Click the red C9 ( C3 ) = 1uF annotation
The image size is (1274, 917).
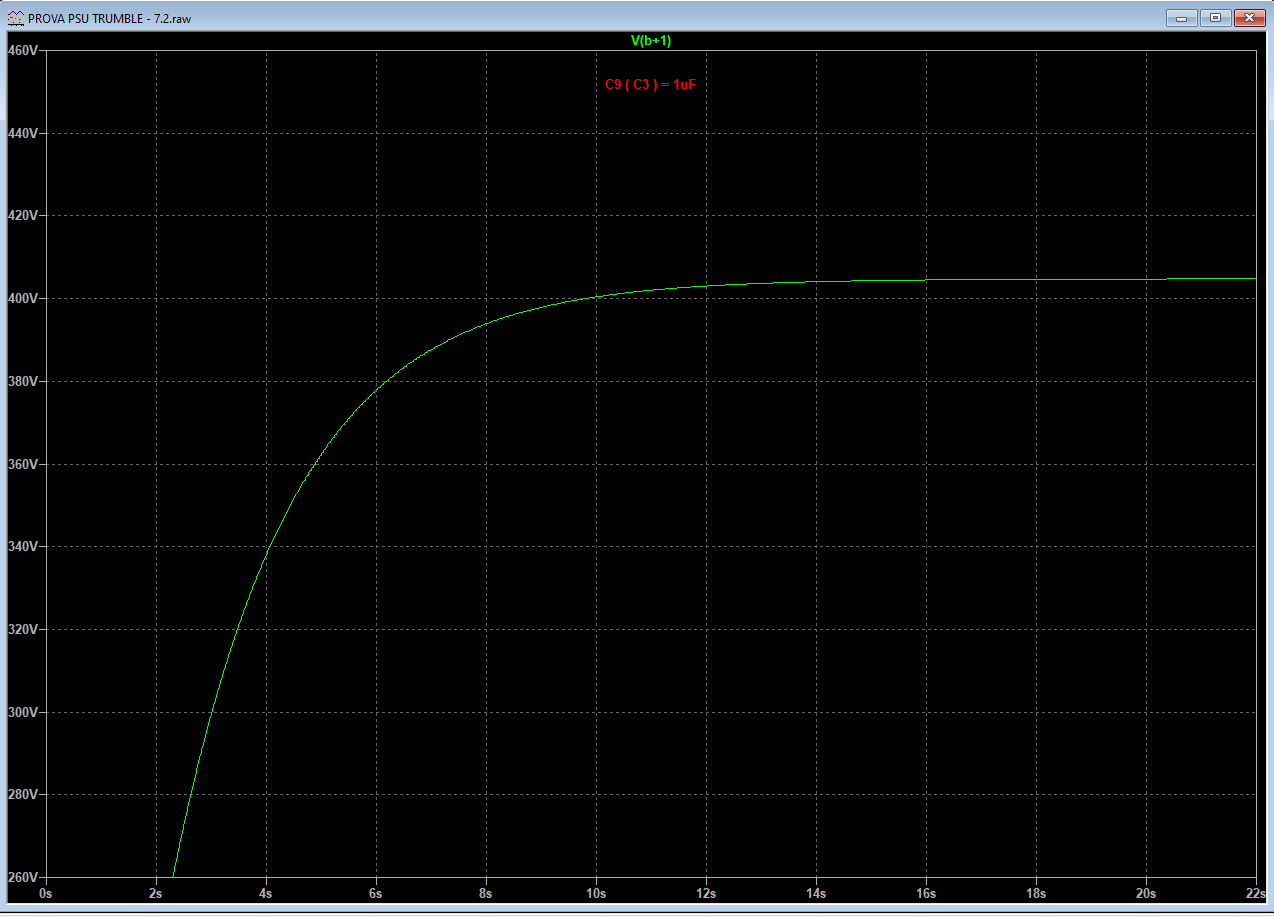click(650, 85)
